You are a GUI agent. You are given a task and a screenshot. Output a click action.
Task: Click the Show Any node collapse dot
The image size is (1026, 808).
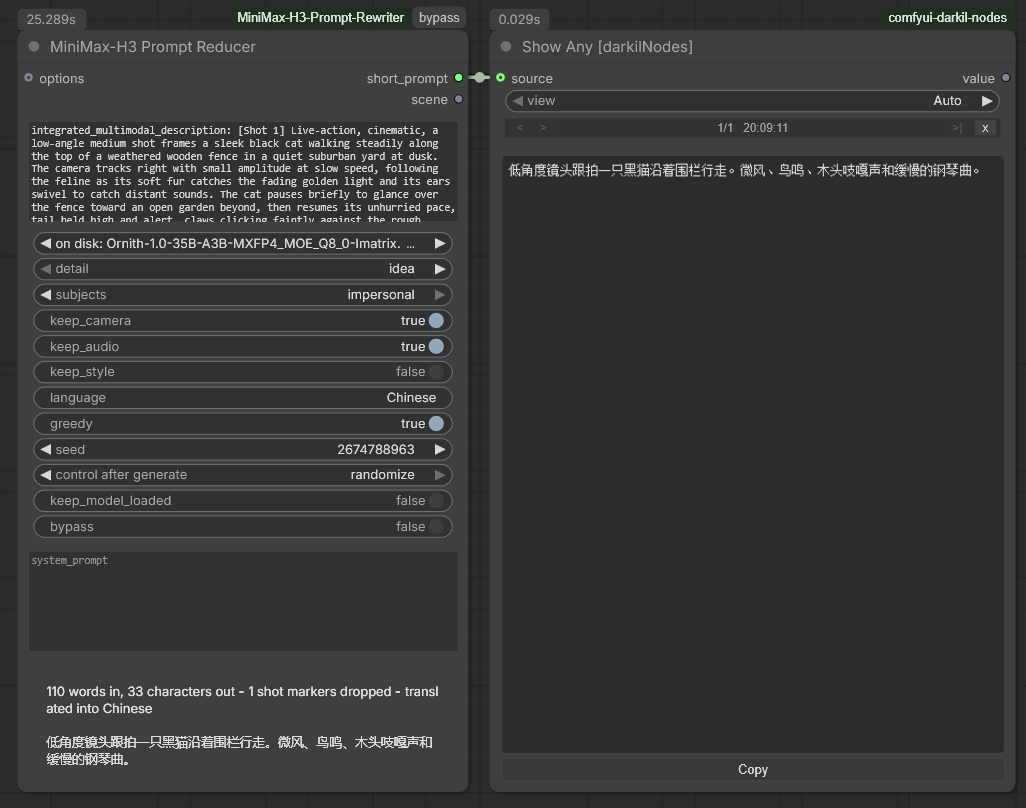[506, 46]
